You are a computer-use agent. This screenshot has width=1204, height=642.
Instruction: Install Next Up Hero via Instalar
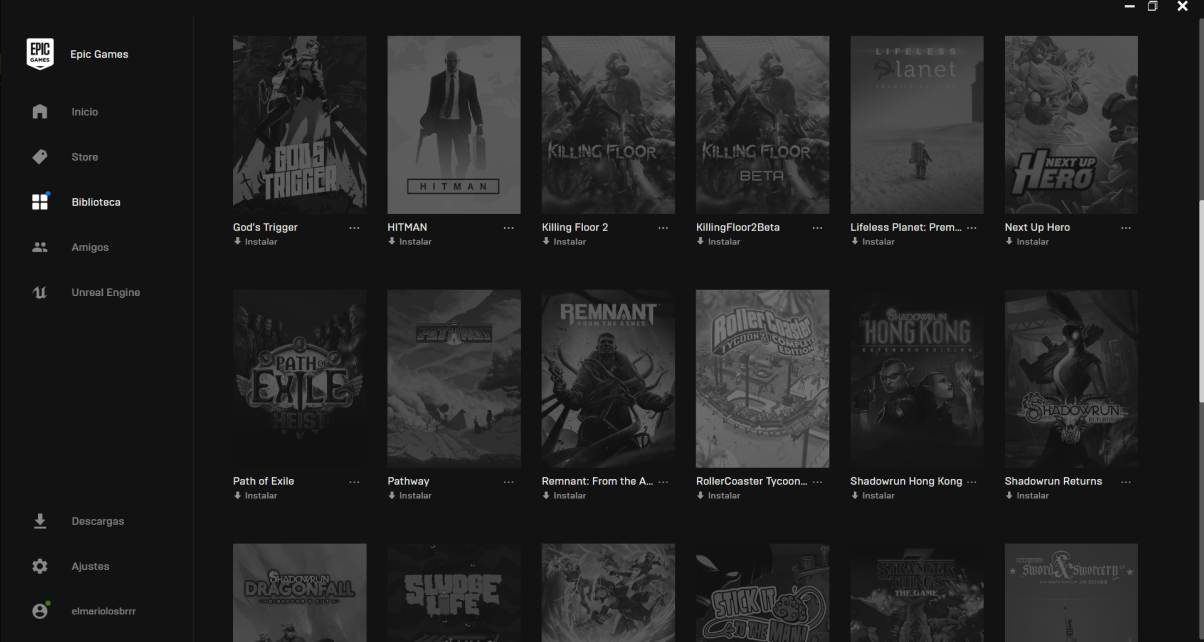pyautogui.click(x=1027, y=242)
